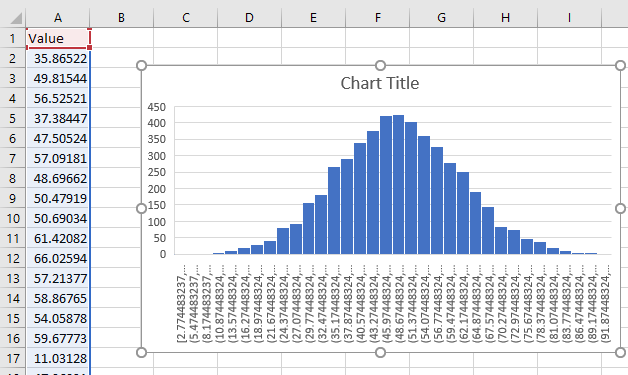Click cell containing 59.67773

58,339
